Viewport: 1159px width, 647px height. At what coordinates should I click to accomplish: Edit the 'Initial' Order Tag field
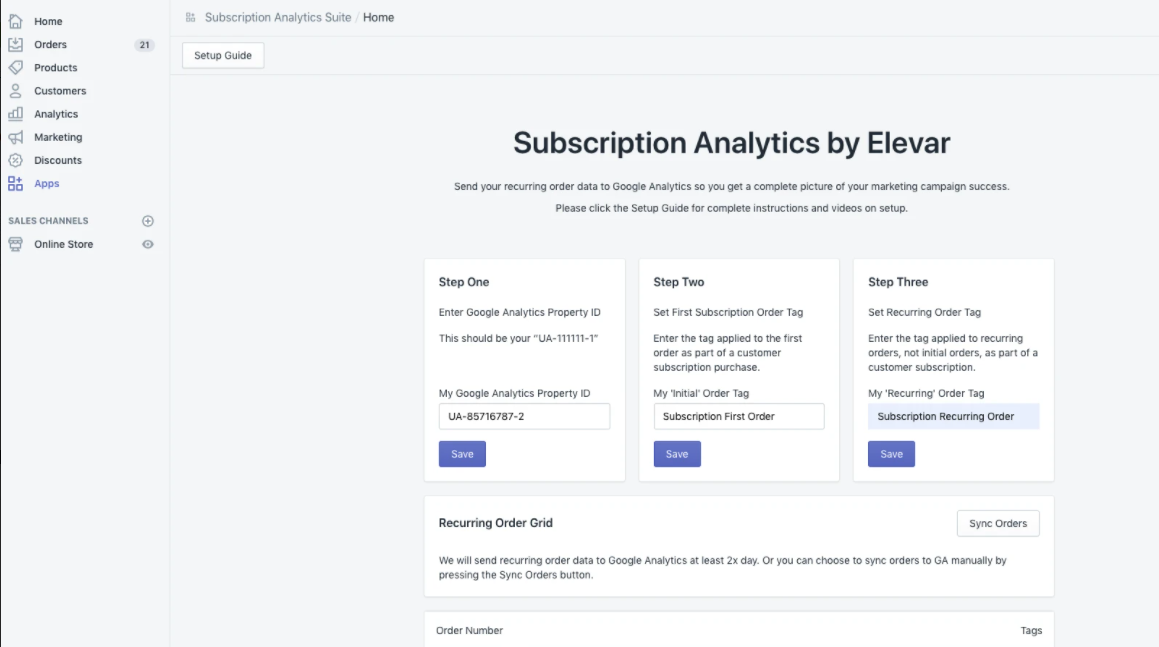pyautogui.click(x=739, y=417)
